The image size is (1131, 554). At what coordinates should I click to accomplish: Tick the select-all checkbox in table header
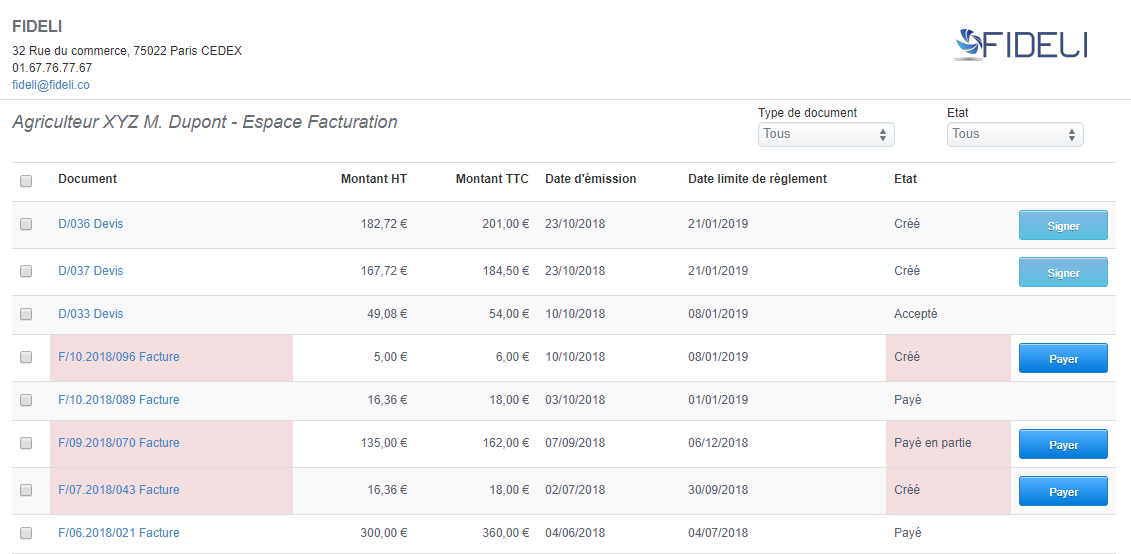point(26,181)
